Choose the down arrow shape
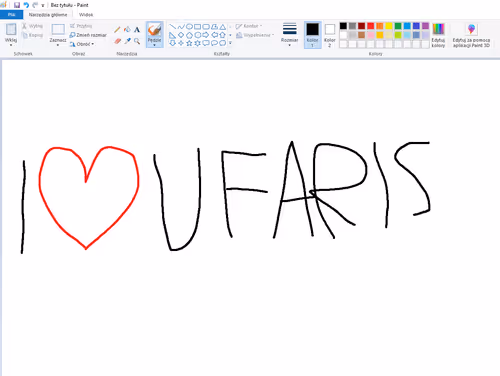The image size is (500, 376). pos(172,43)
